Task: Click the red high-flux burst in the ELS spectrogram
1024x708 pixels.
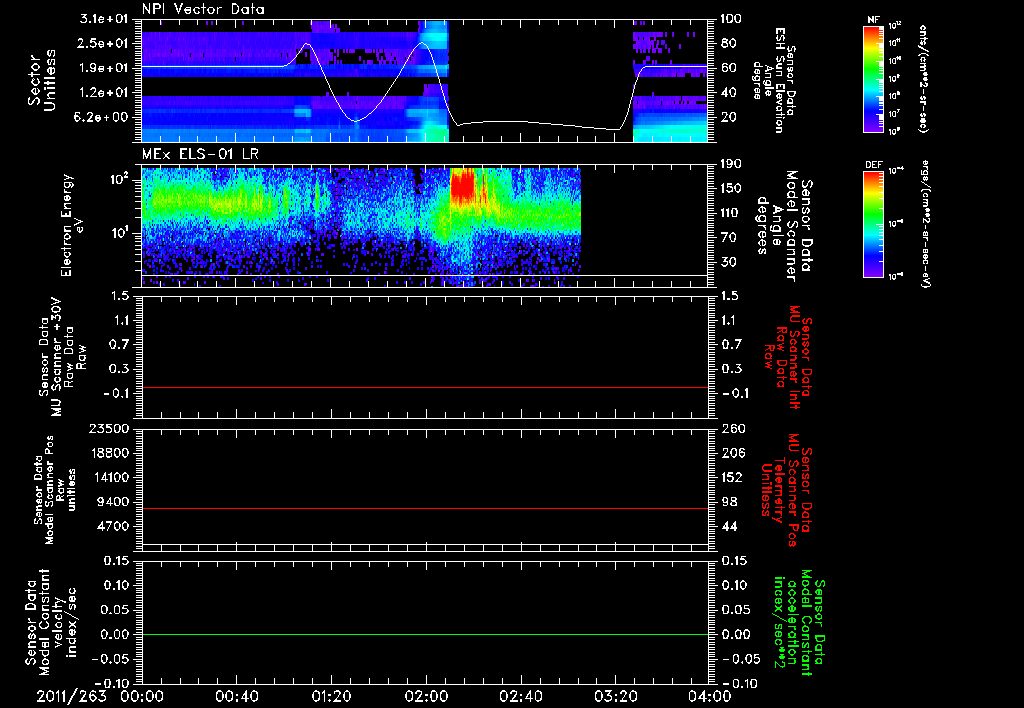Action: [462, 187]
